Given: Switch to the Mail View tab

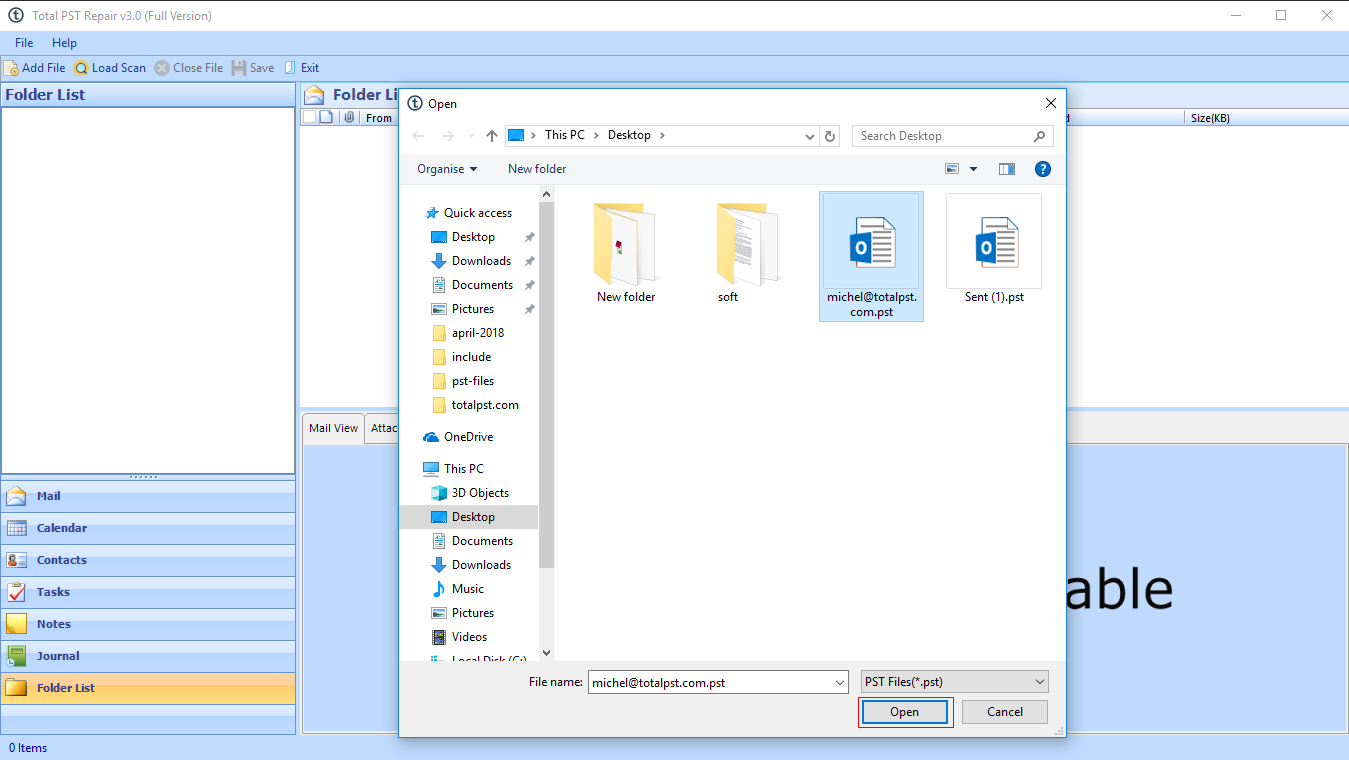Looking at the screenshot, I should coord(333,428).
